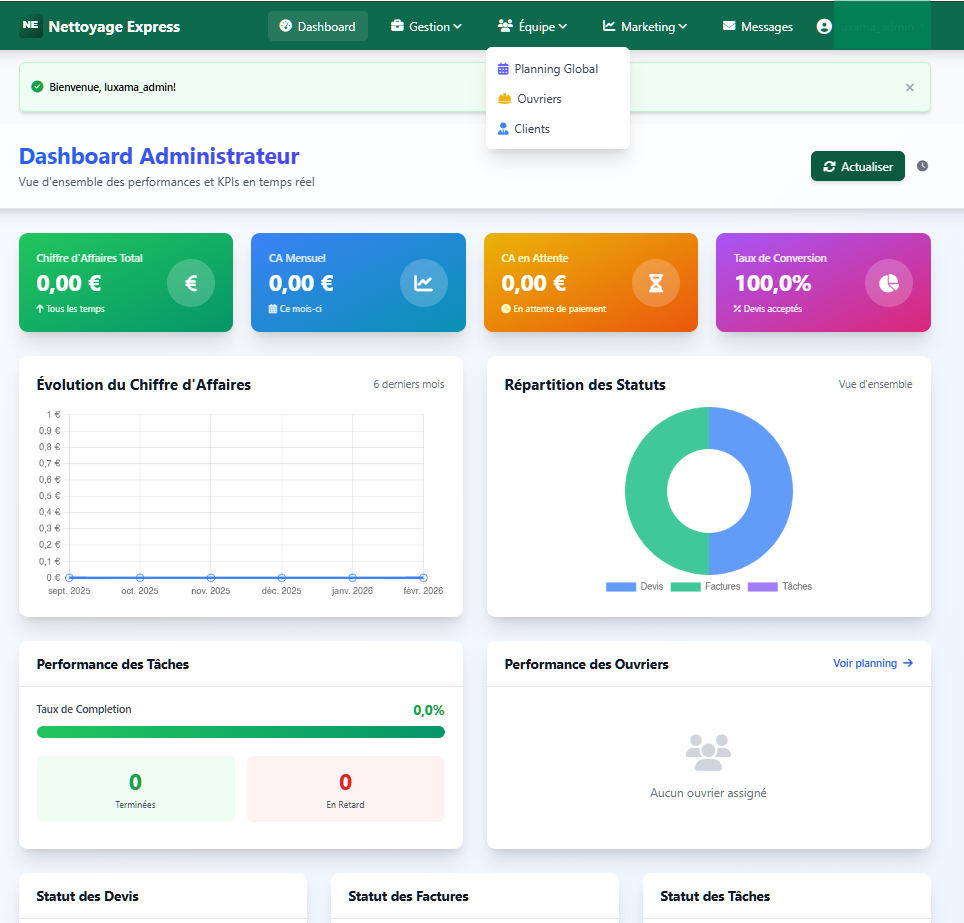Click the 'Aucun ouvrier assigné' text
The width and height of the screenshot is (964, 923).
point(708,793)
